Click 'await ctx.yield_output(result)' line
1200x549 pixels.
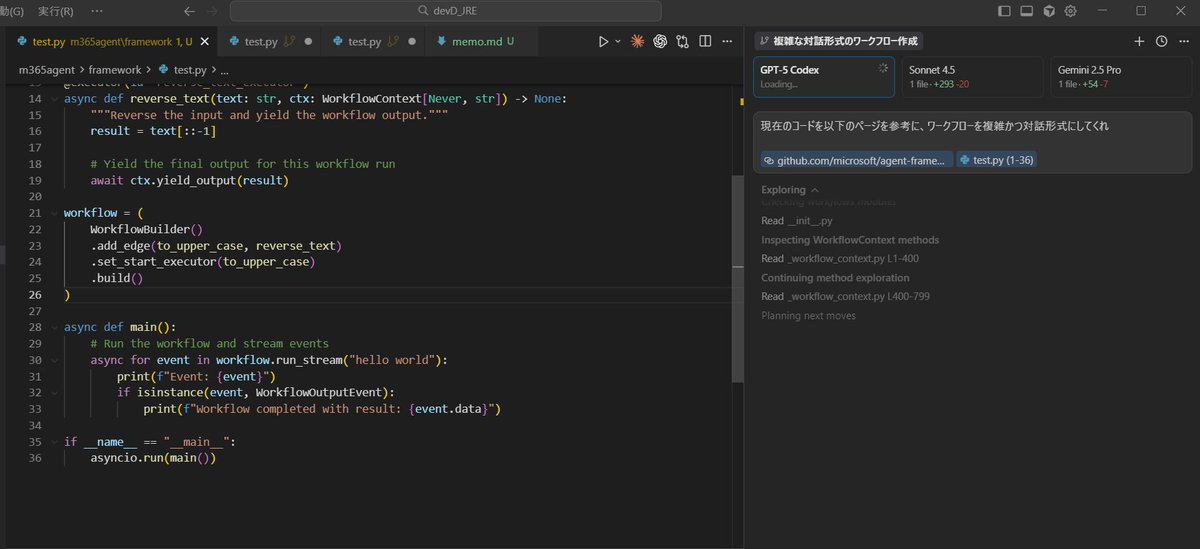189,180
